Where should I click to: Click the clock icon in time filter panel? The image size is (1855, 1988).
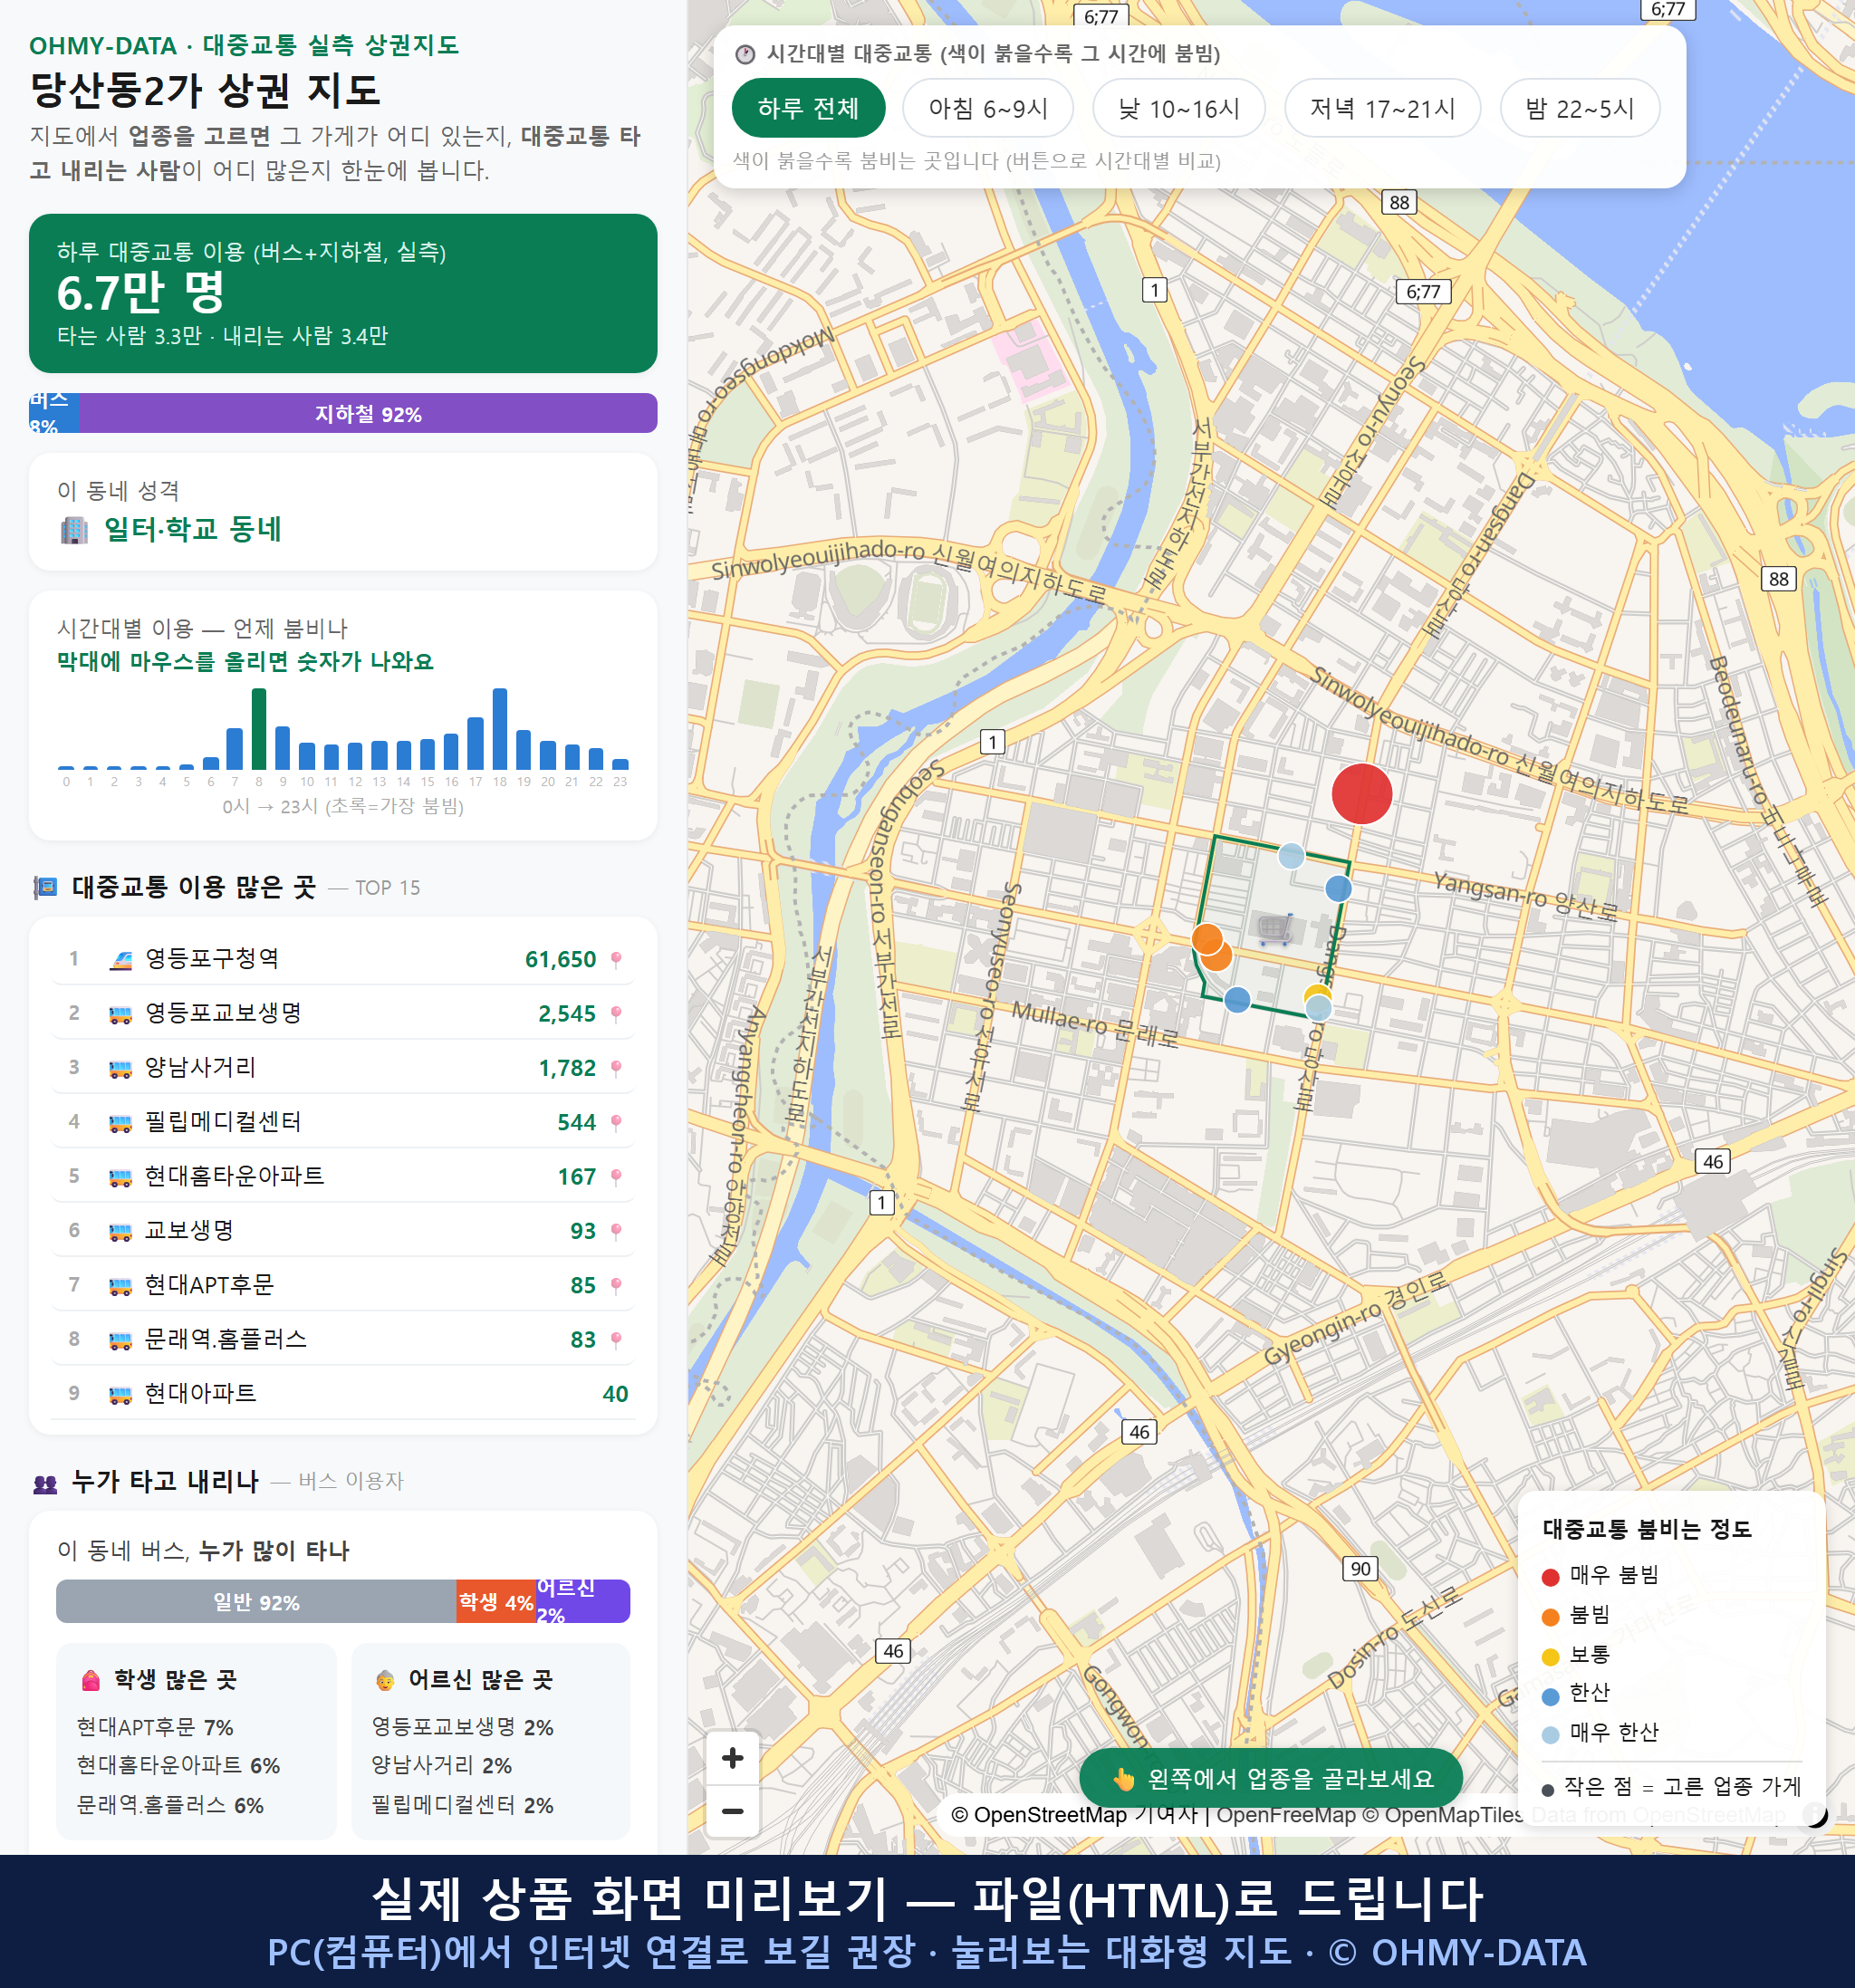(x=745, y=54)
